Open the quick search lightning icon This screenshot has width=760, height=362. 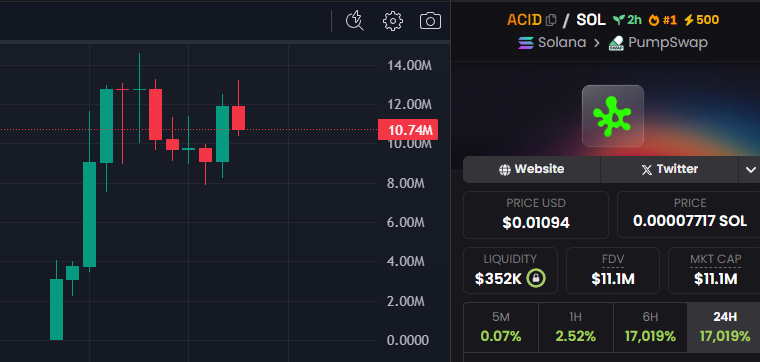click(355, 21)
